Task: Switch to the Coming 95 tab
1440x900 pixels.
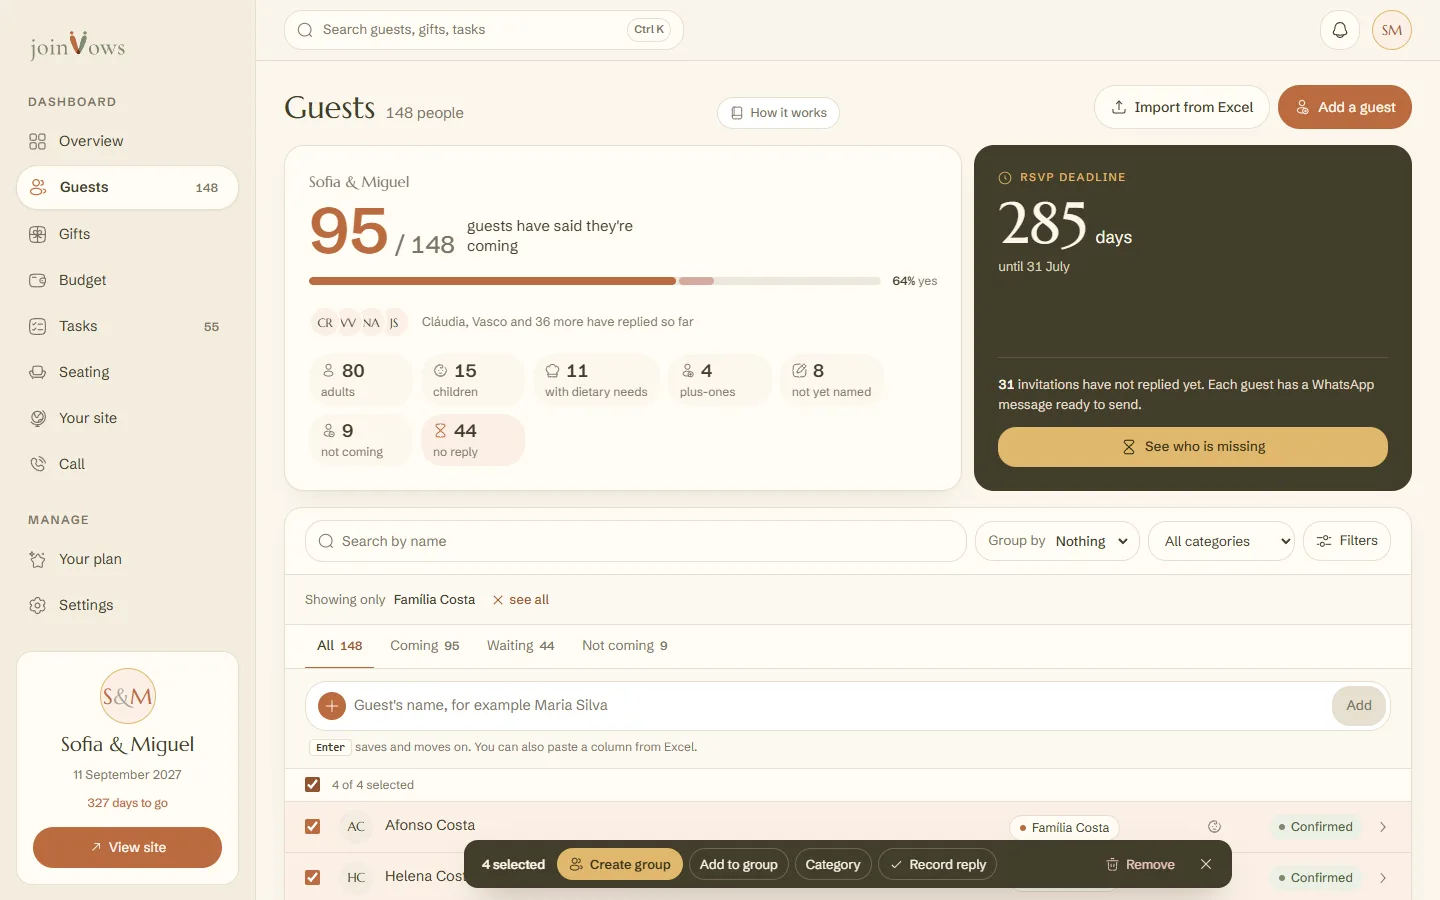Action: click(x=425, y=646)
